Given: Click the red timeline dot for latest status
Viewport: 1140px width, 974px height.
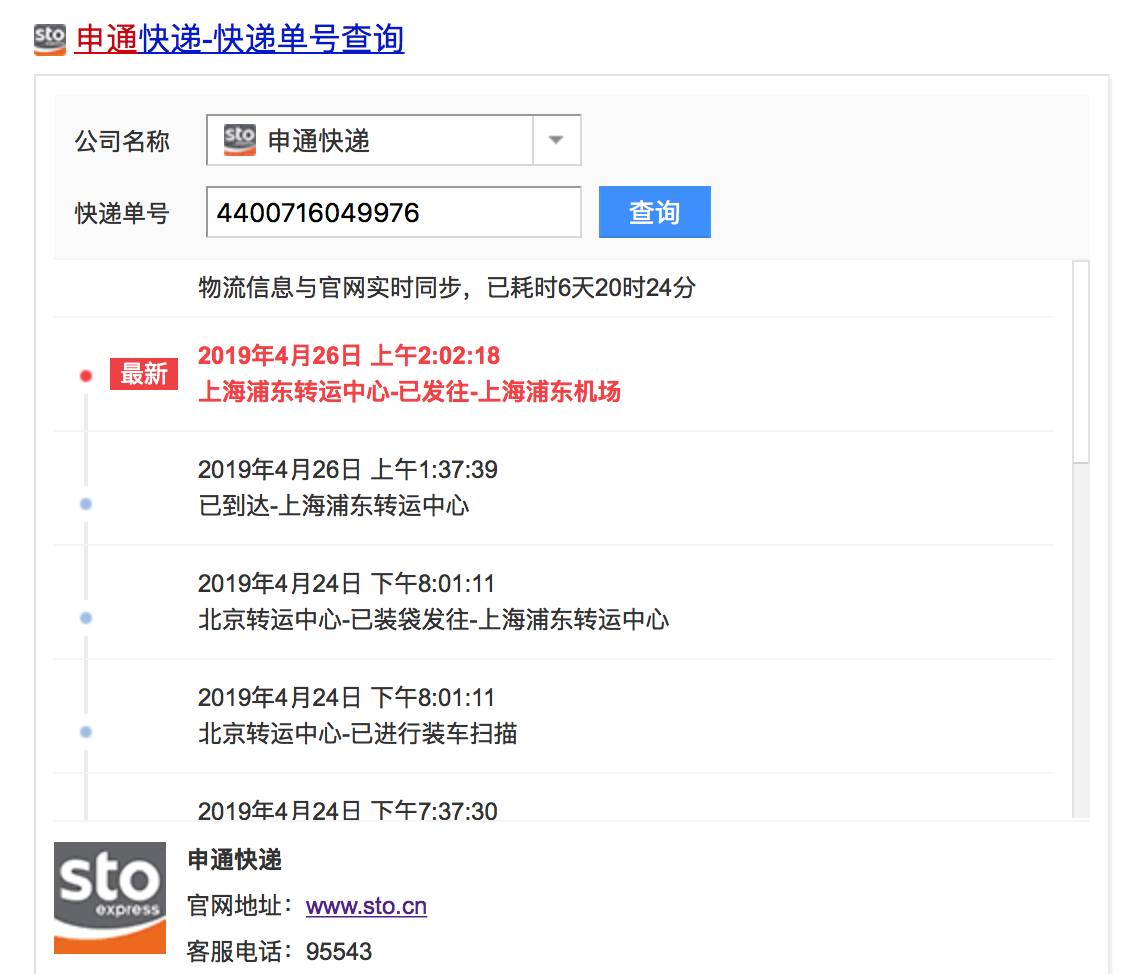Looking at the screenshot, I should pos(86,376).
